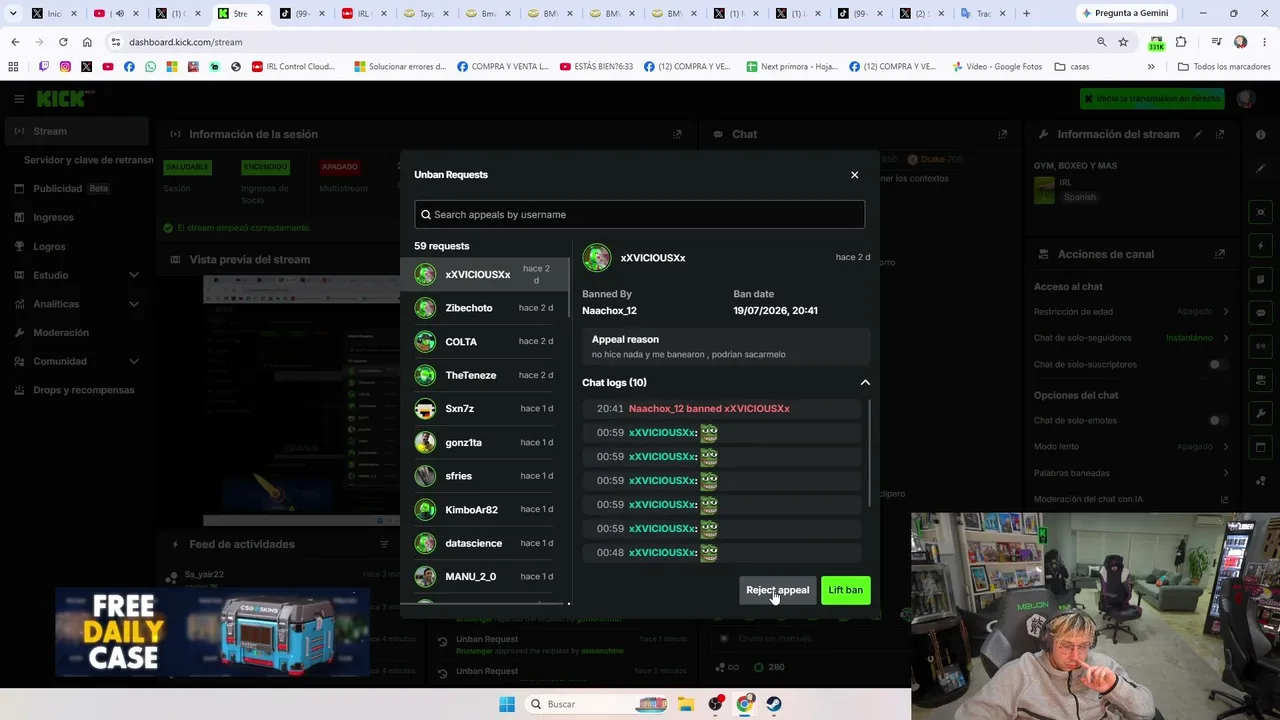Close the Unban Requests dialog
This screenshot has width=1280, height=720.
coord(854,175)
